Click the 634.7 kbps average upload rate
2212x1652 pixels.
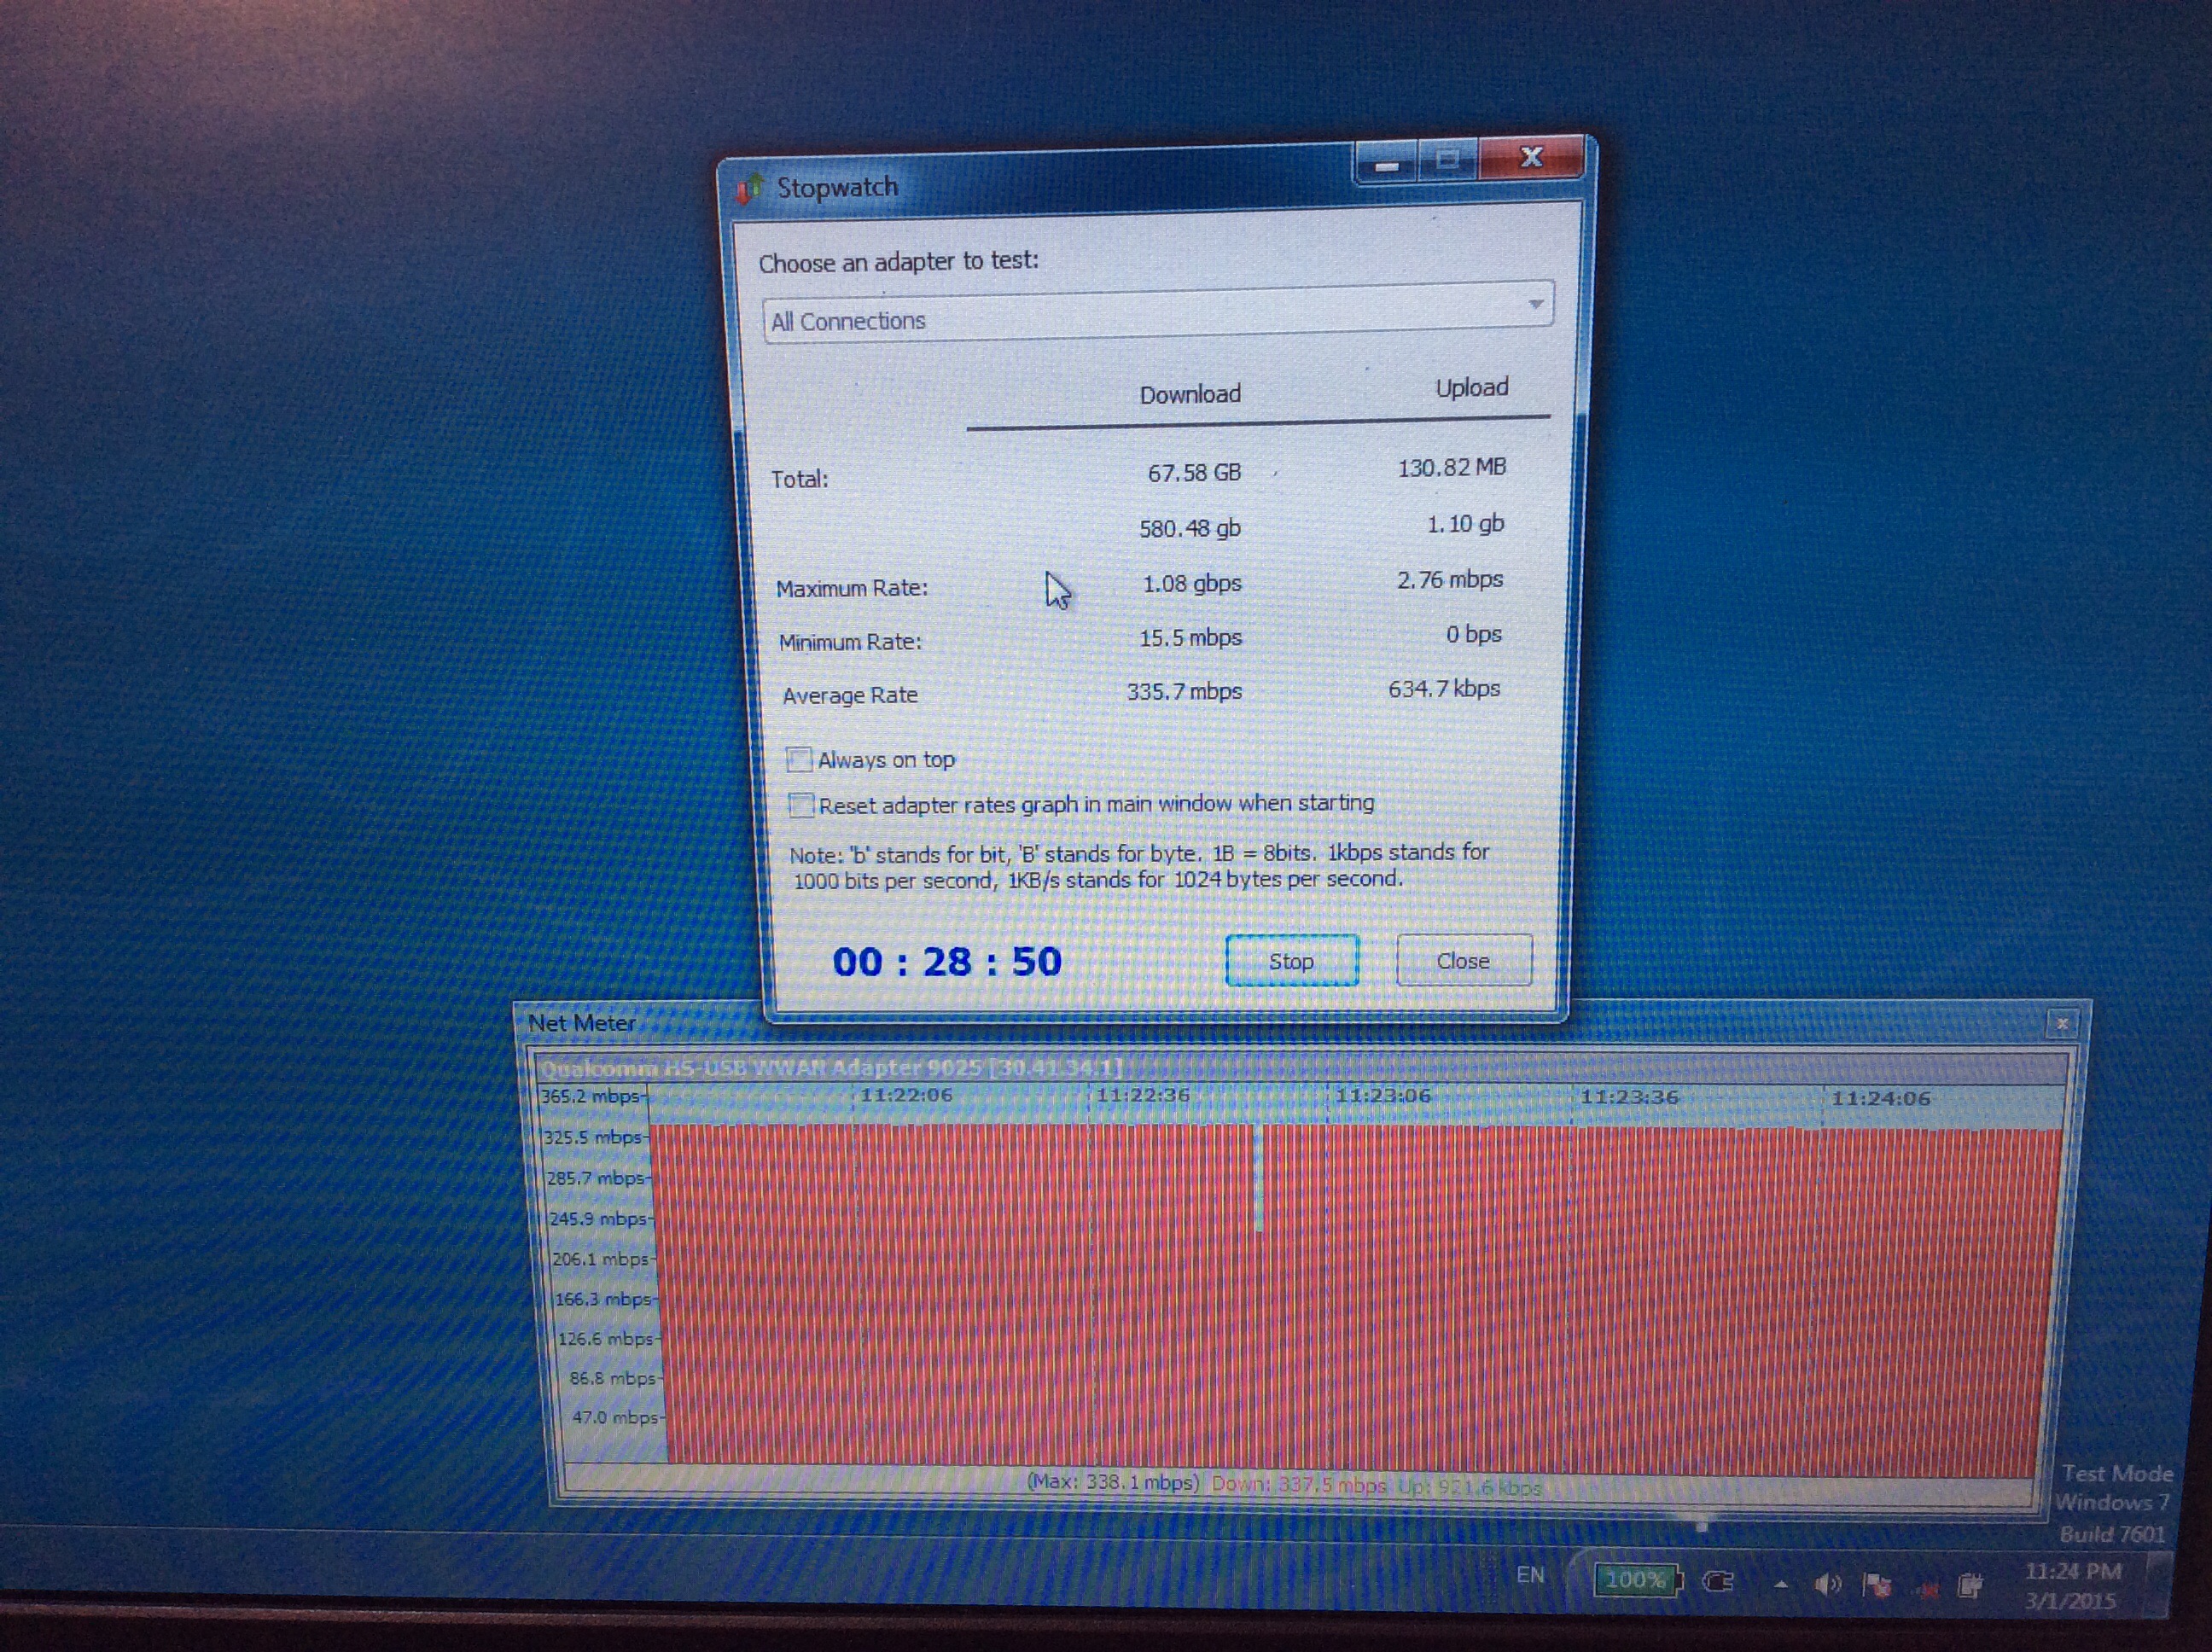pos(1444,688)
